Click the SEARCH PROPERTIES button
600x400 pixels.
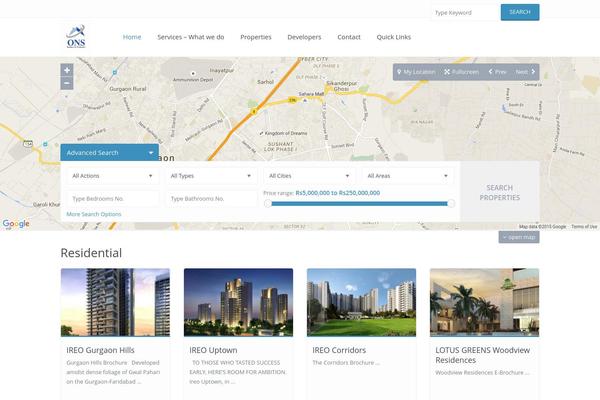500,191
